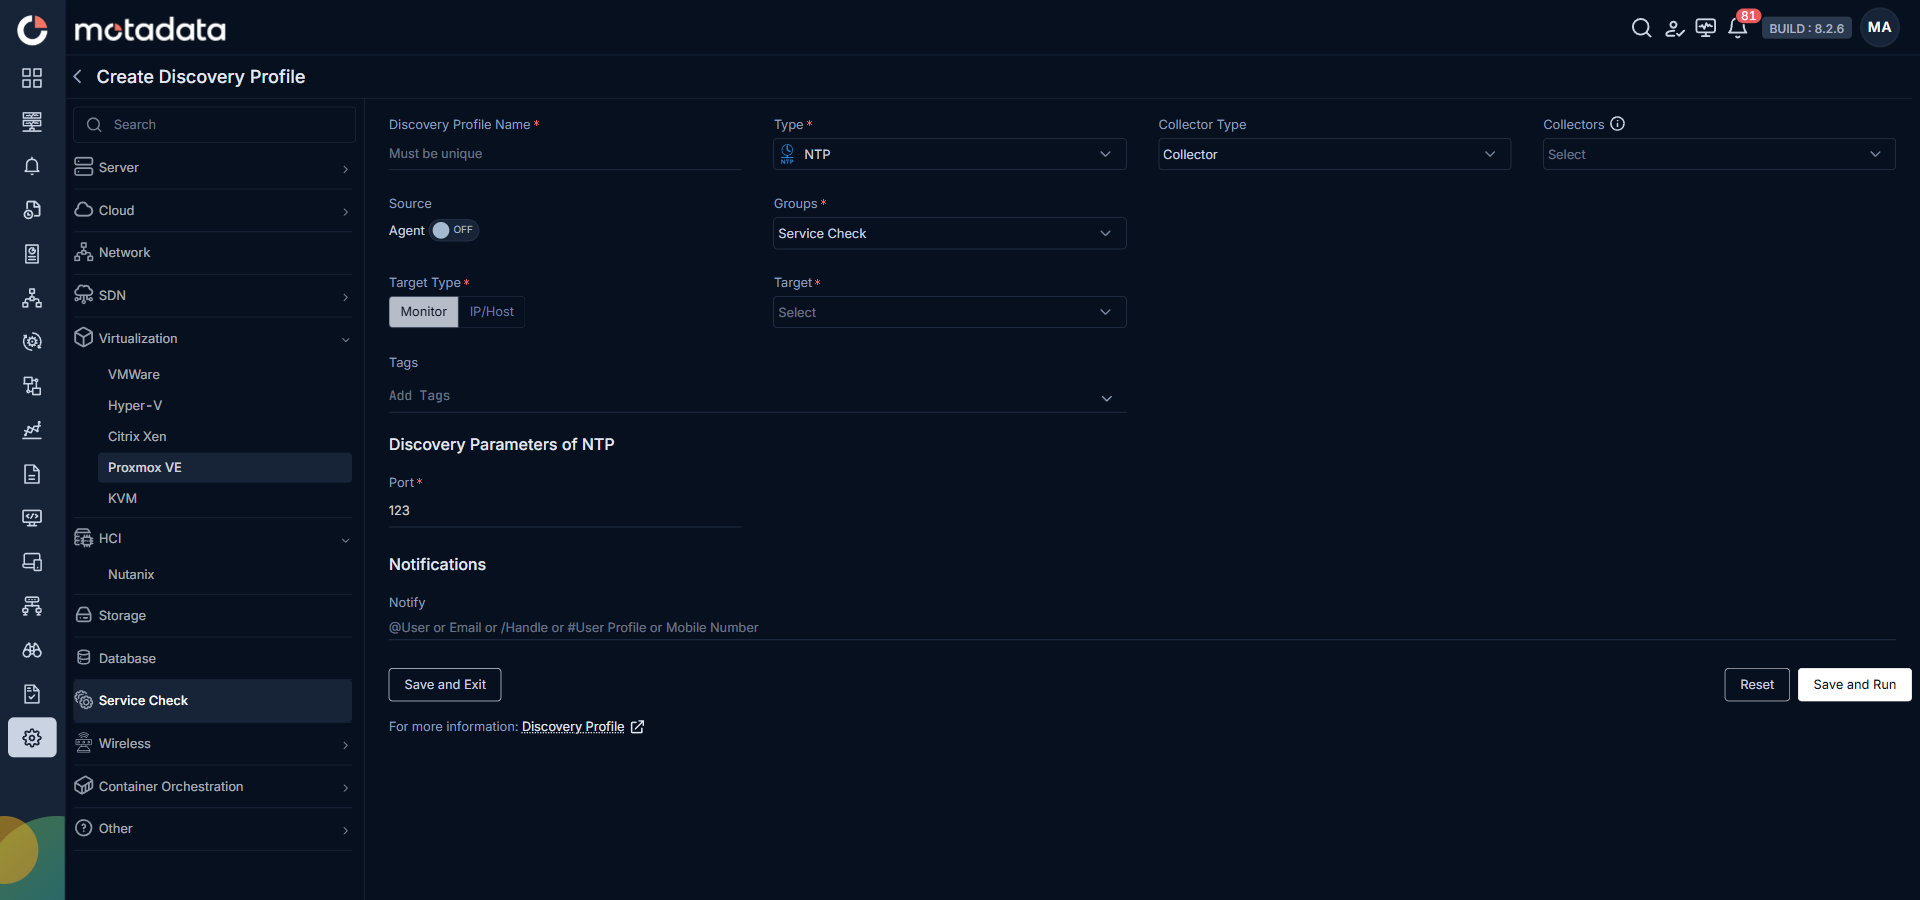Open the Type NTP dropdown

(x=949, y=154)
